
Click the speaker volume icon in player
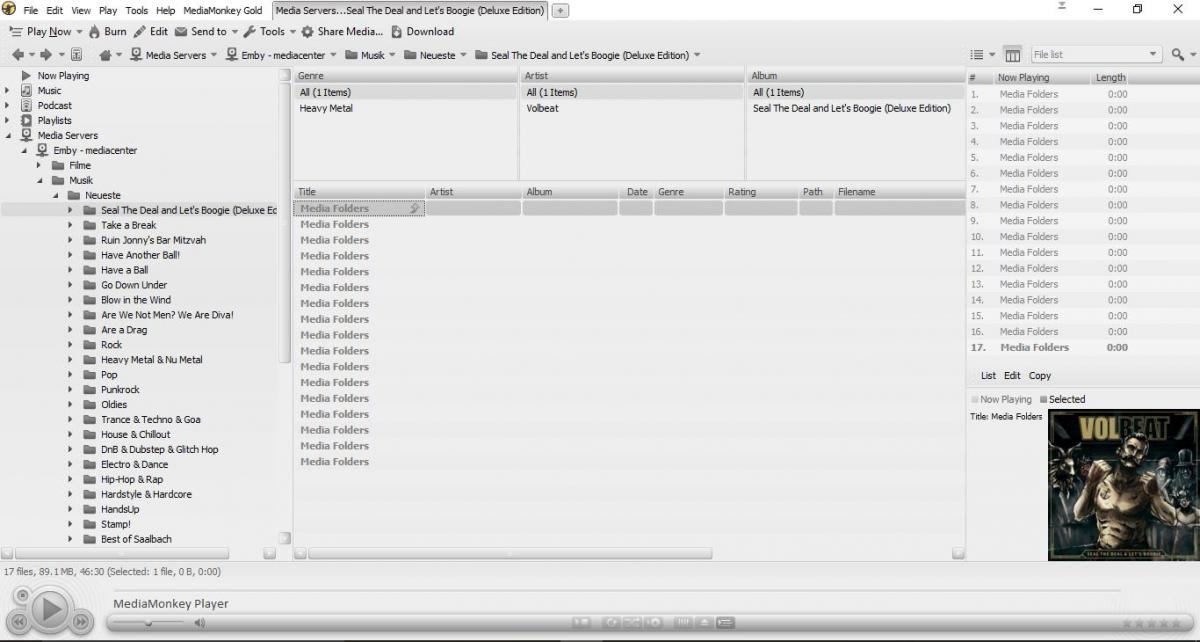pyautogui.click(x=200, y=623)
